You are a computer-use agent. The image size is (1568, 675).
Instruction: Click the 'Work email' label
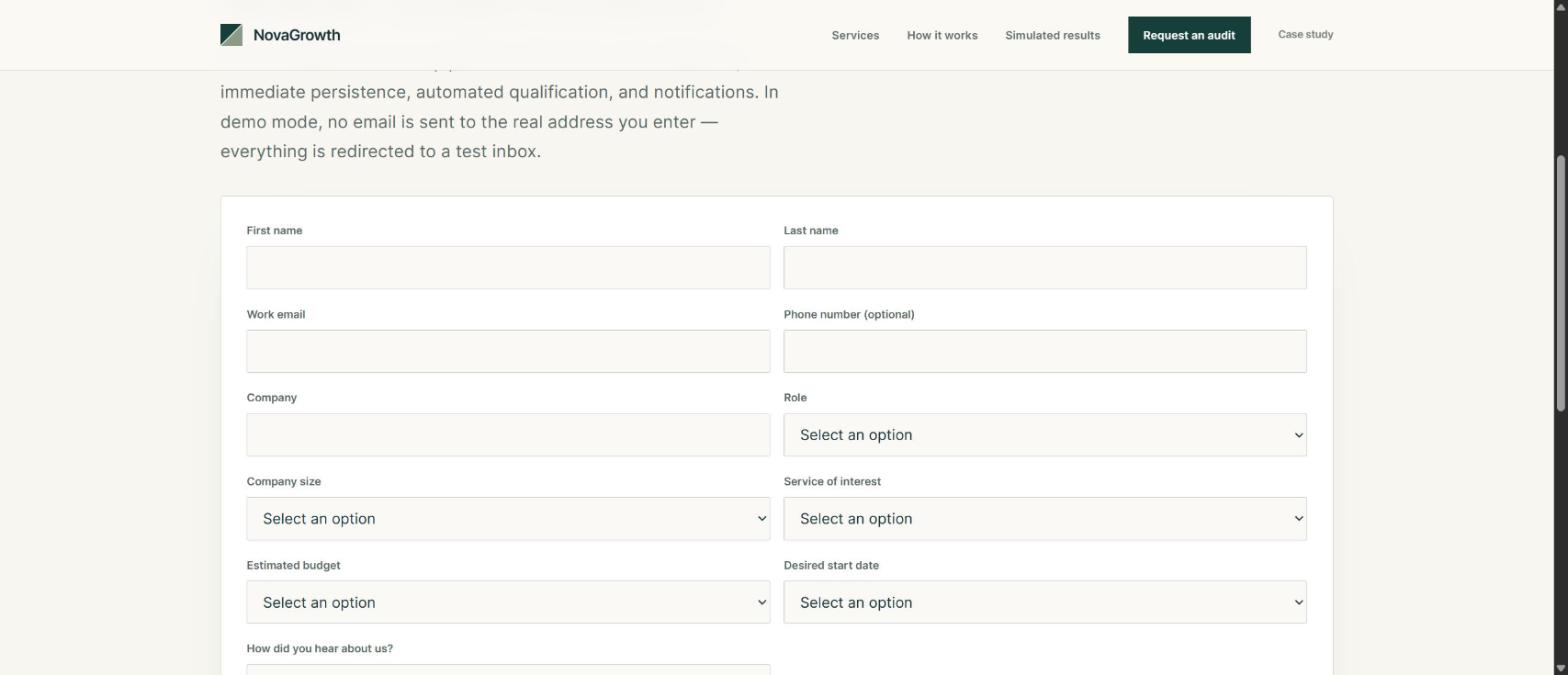pos(276,314)
